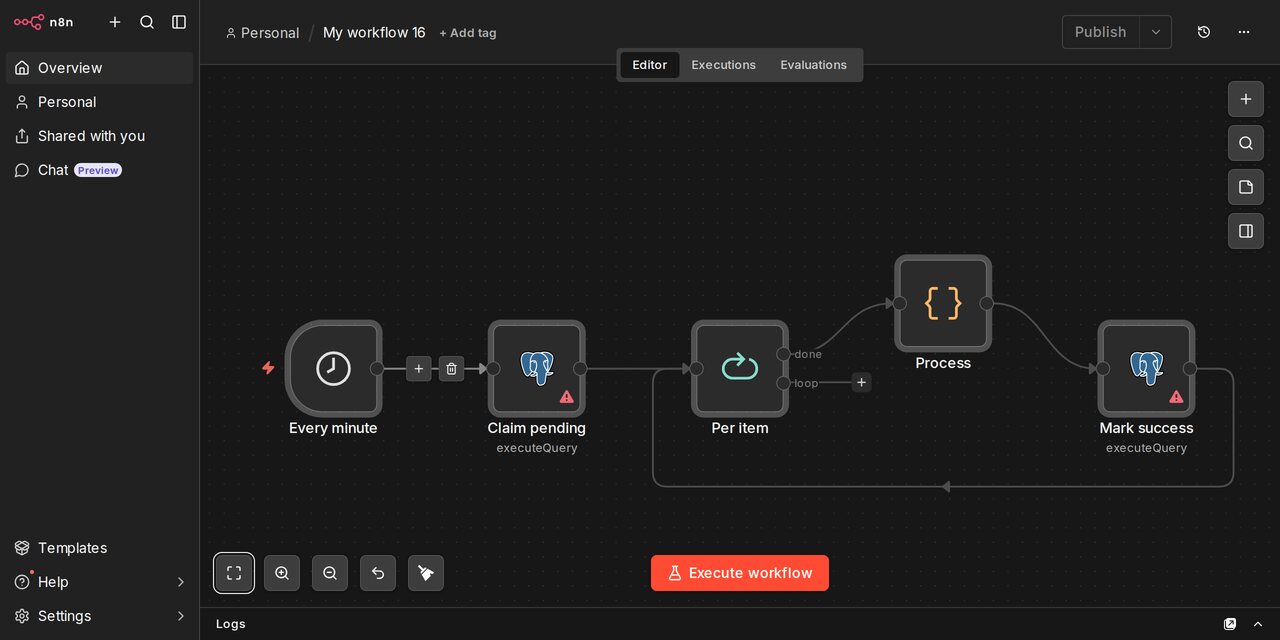Zoom in on canvas
Image resolution: width=1280 pixels, height=640 pixels.
pyautogui.click(x=282, y=573)
